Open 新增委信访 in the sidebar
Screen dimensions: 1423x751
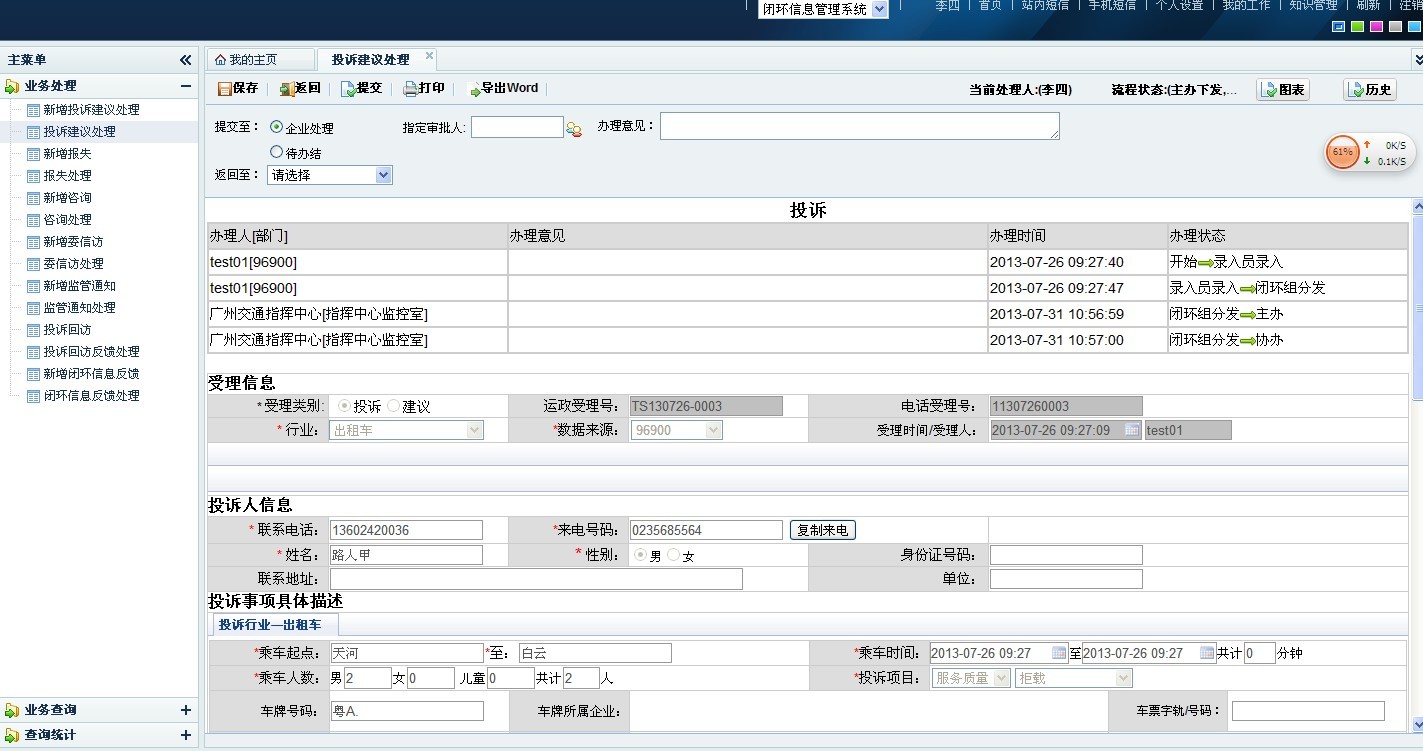click(73, 242)
